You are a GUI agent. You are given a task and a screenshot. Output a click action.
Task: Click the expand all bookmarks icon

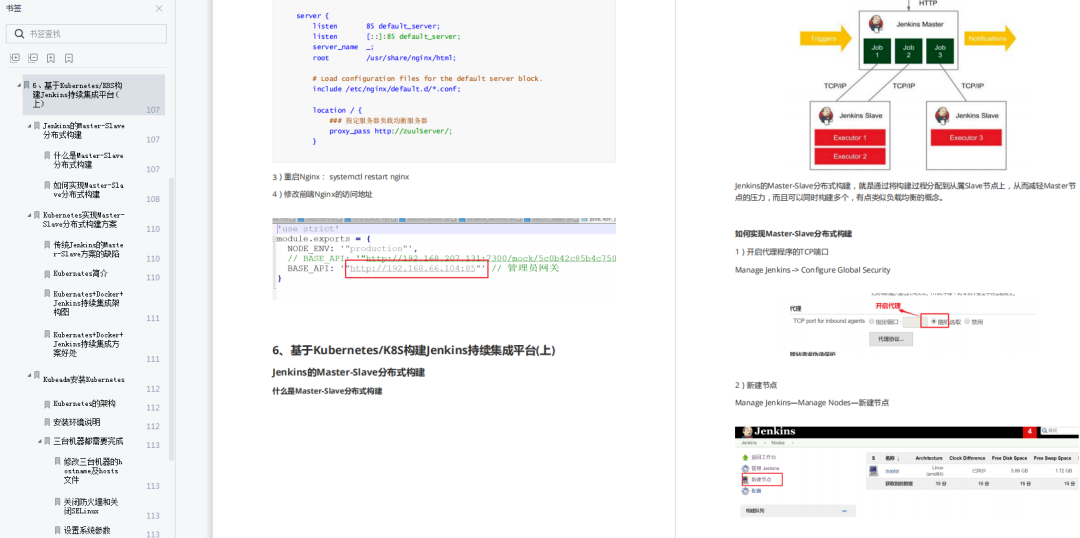coord(14,59)
